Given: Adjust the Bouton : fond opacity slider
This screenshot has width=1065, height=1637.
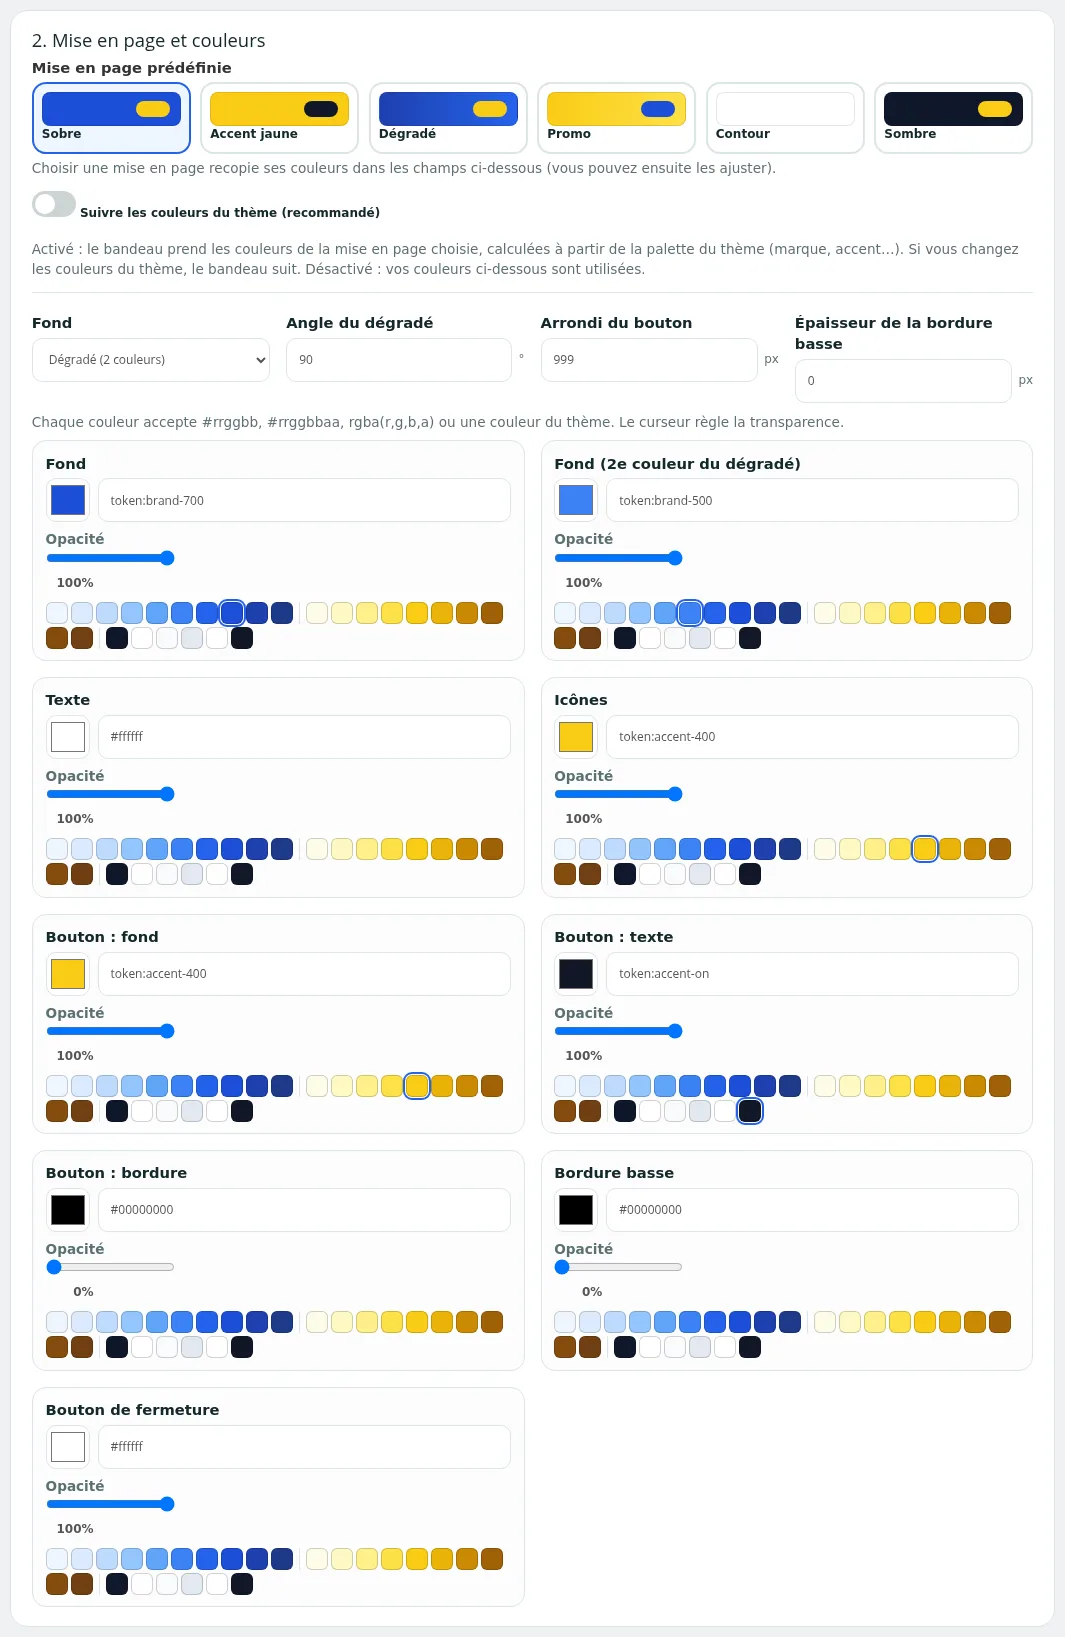Looking at the screenshot, I should click(x=110, y=1031).
